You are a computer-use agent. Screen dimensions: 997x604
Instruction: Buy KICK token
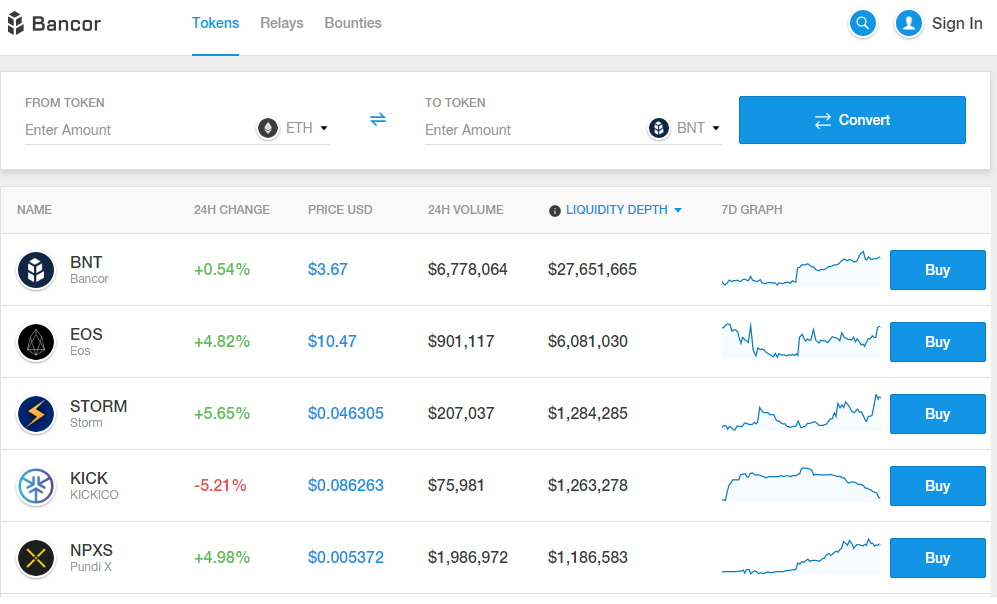(937, 486)
